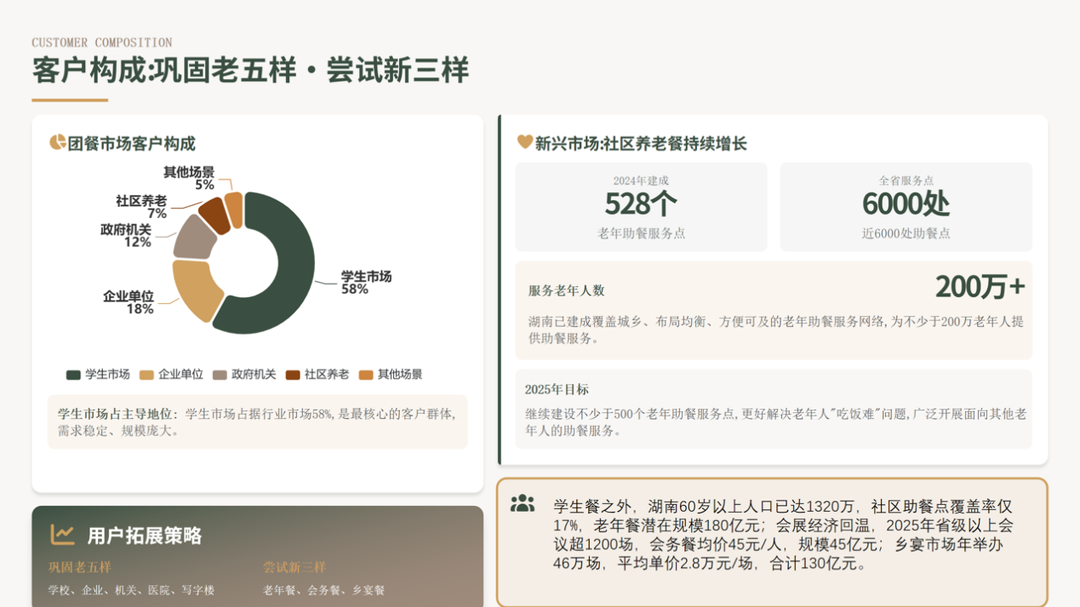Viewport: 1080px width, 607px height.
Task: Select the dark green 学生市场 legend swatch
Action: point(73,375)
